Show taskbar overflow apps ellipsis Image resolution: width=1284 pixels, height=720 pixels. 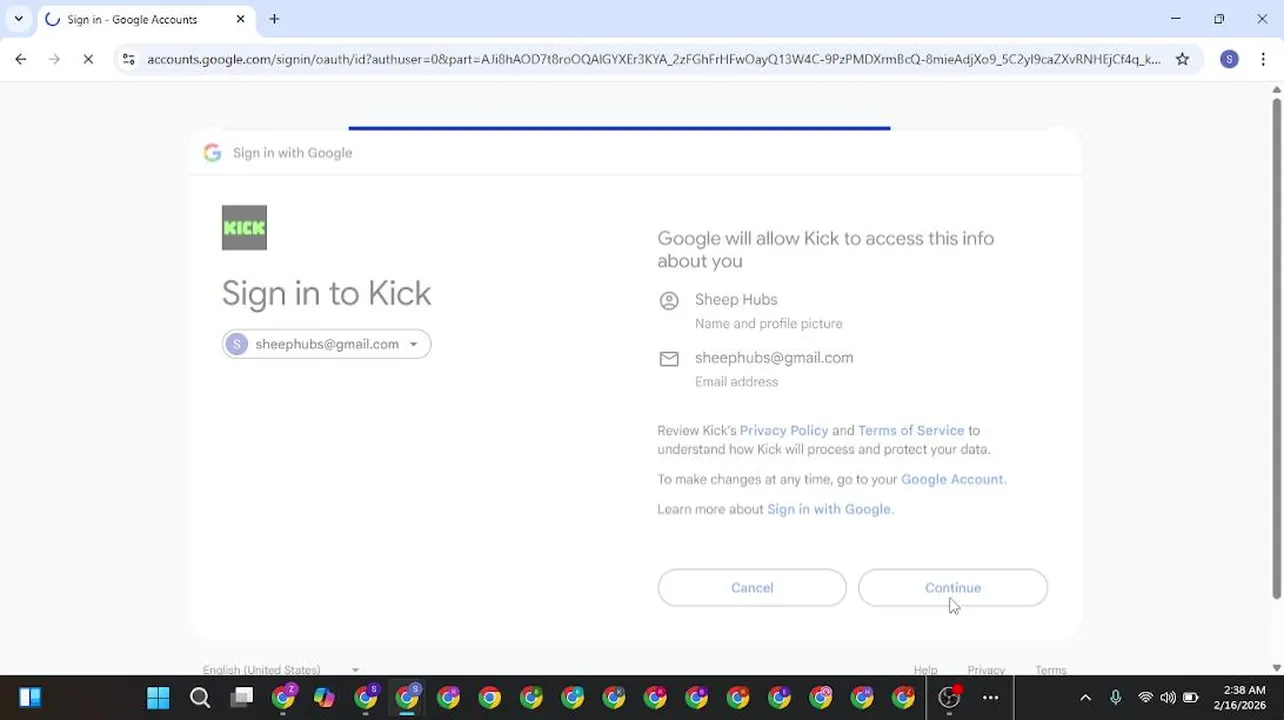point(990,698)
